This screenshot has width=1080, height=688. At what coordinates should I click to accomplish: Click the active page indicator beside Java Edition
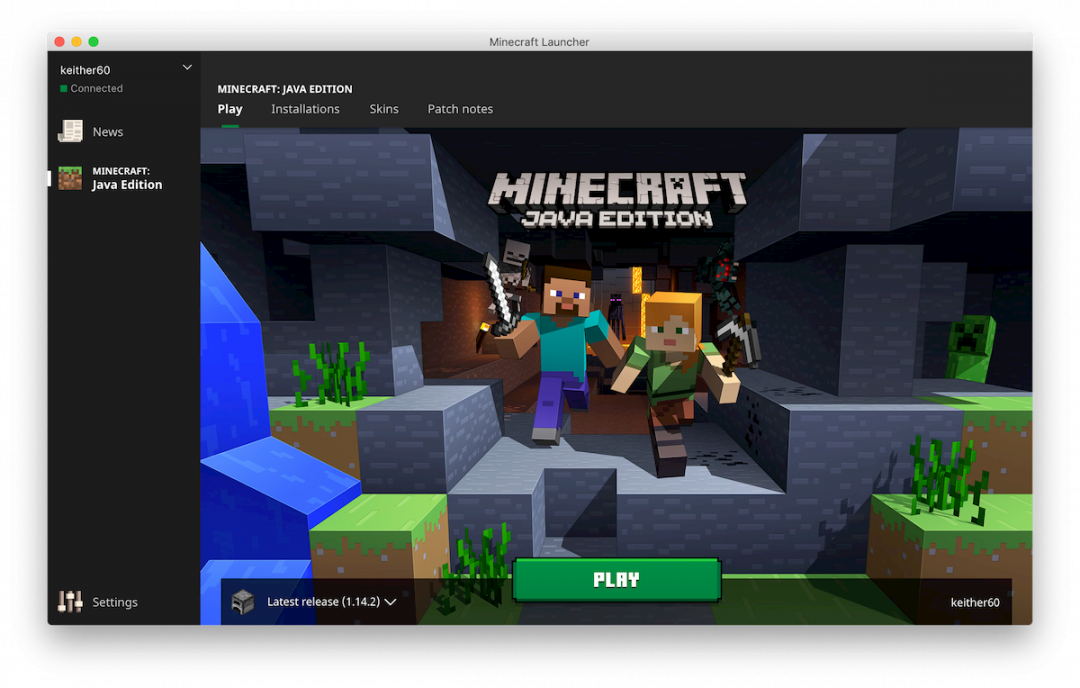(x=47, y=178)
